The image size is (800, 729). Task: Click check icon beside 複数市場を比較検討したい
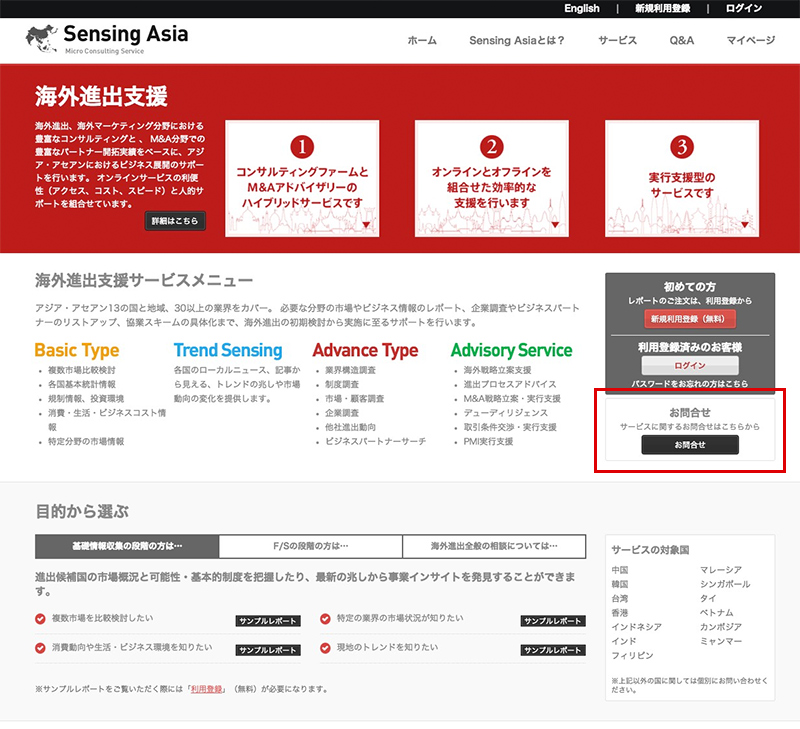coord(40,619)
